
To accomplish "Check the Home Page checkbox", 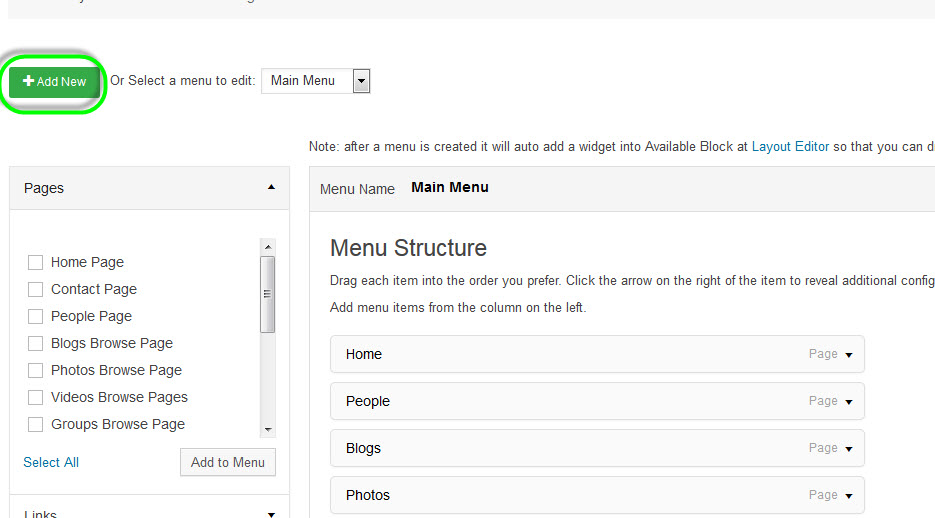I will coord(36,262).
